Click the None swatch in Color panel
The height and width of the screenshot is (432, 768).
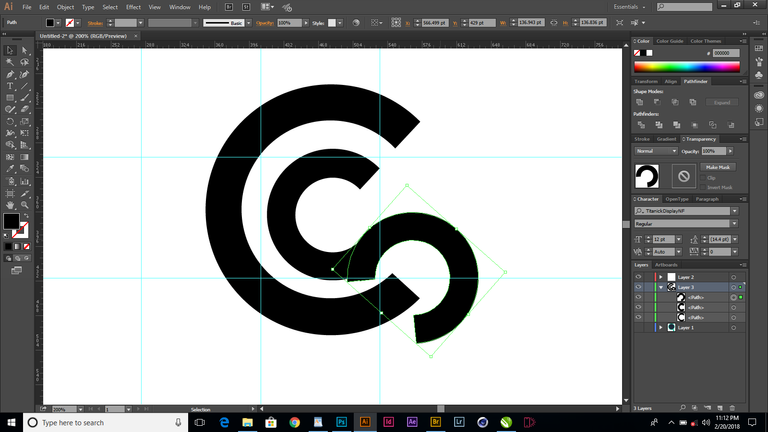pos(637,53)
